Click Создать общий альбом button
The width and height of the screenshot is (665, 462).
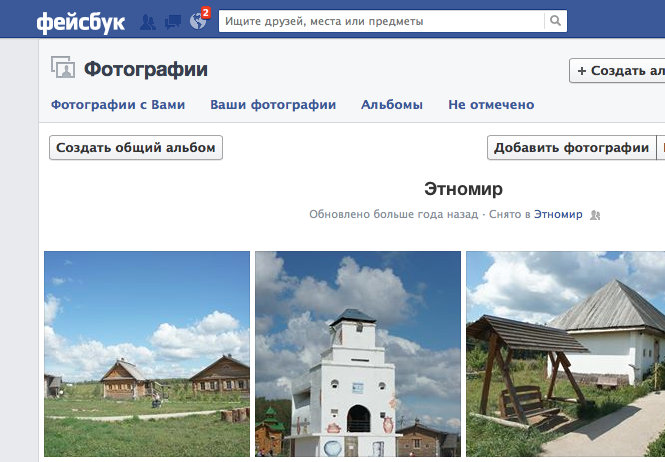click(136, 148)
